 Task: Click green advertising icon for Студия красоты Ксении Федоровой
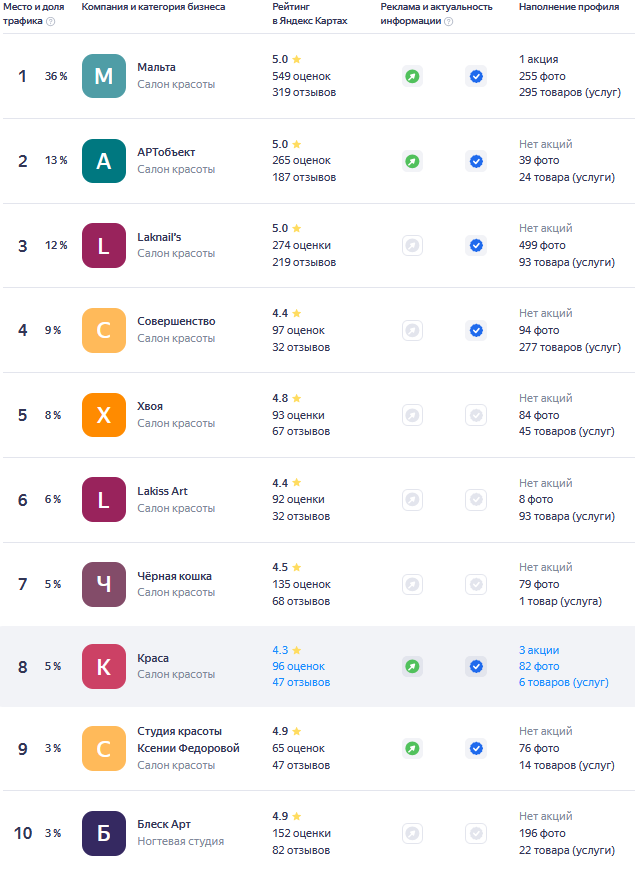pos(412,748)
